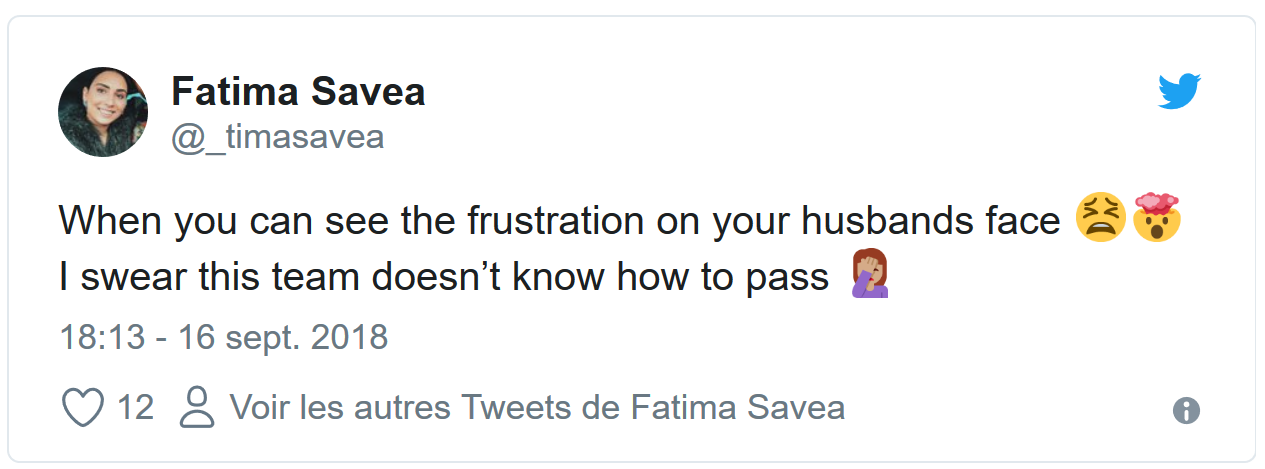Viewport: 1265px width, 469px height.
Task: Click the facepalm woman emoji
Action: tap(870, 276)
